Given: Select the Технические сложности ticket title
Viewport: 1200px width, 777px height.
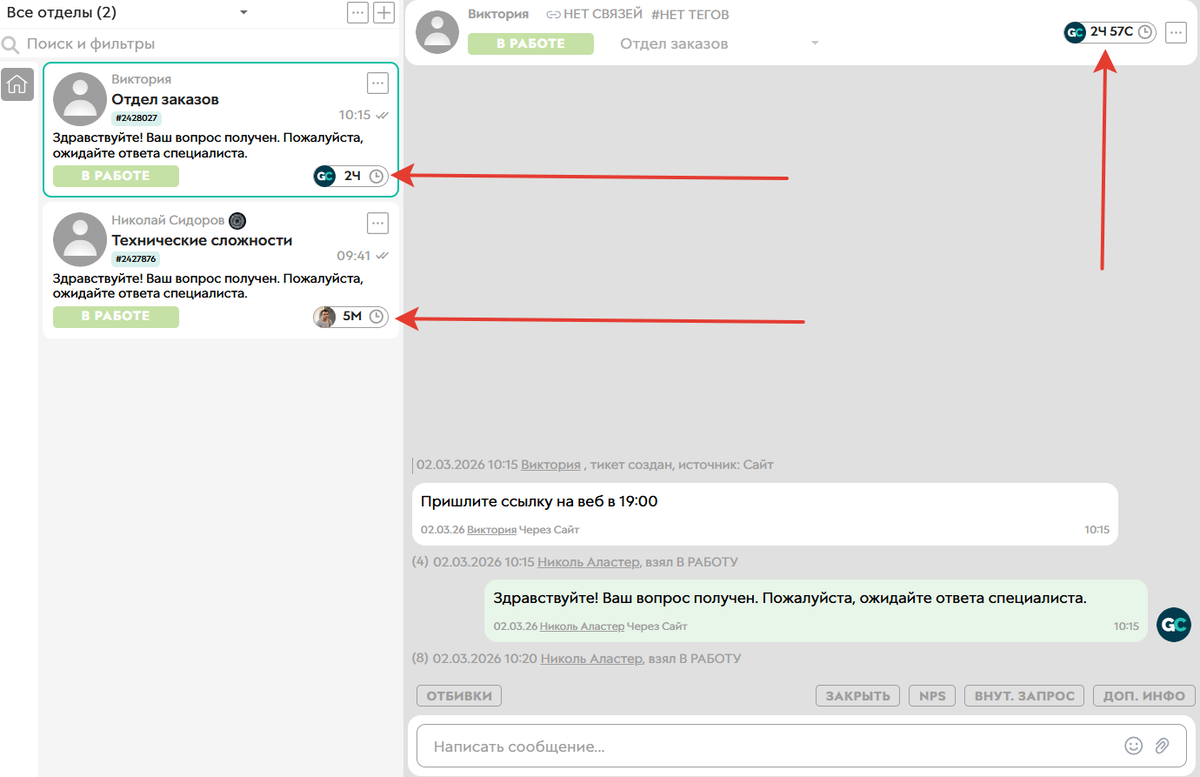Looking at the screenshot, I should [x=202, y=240].
